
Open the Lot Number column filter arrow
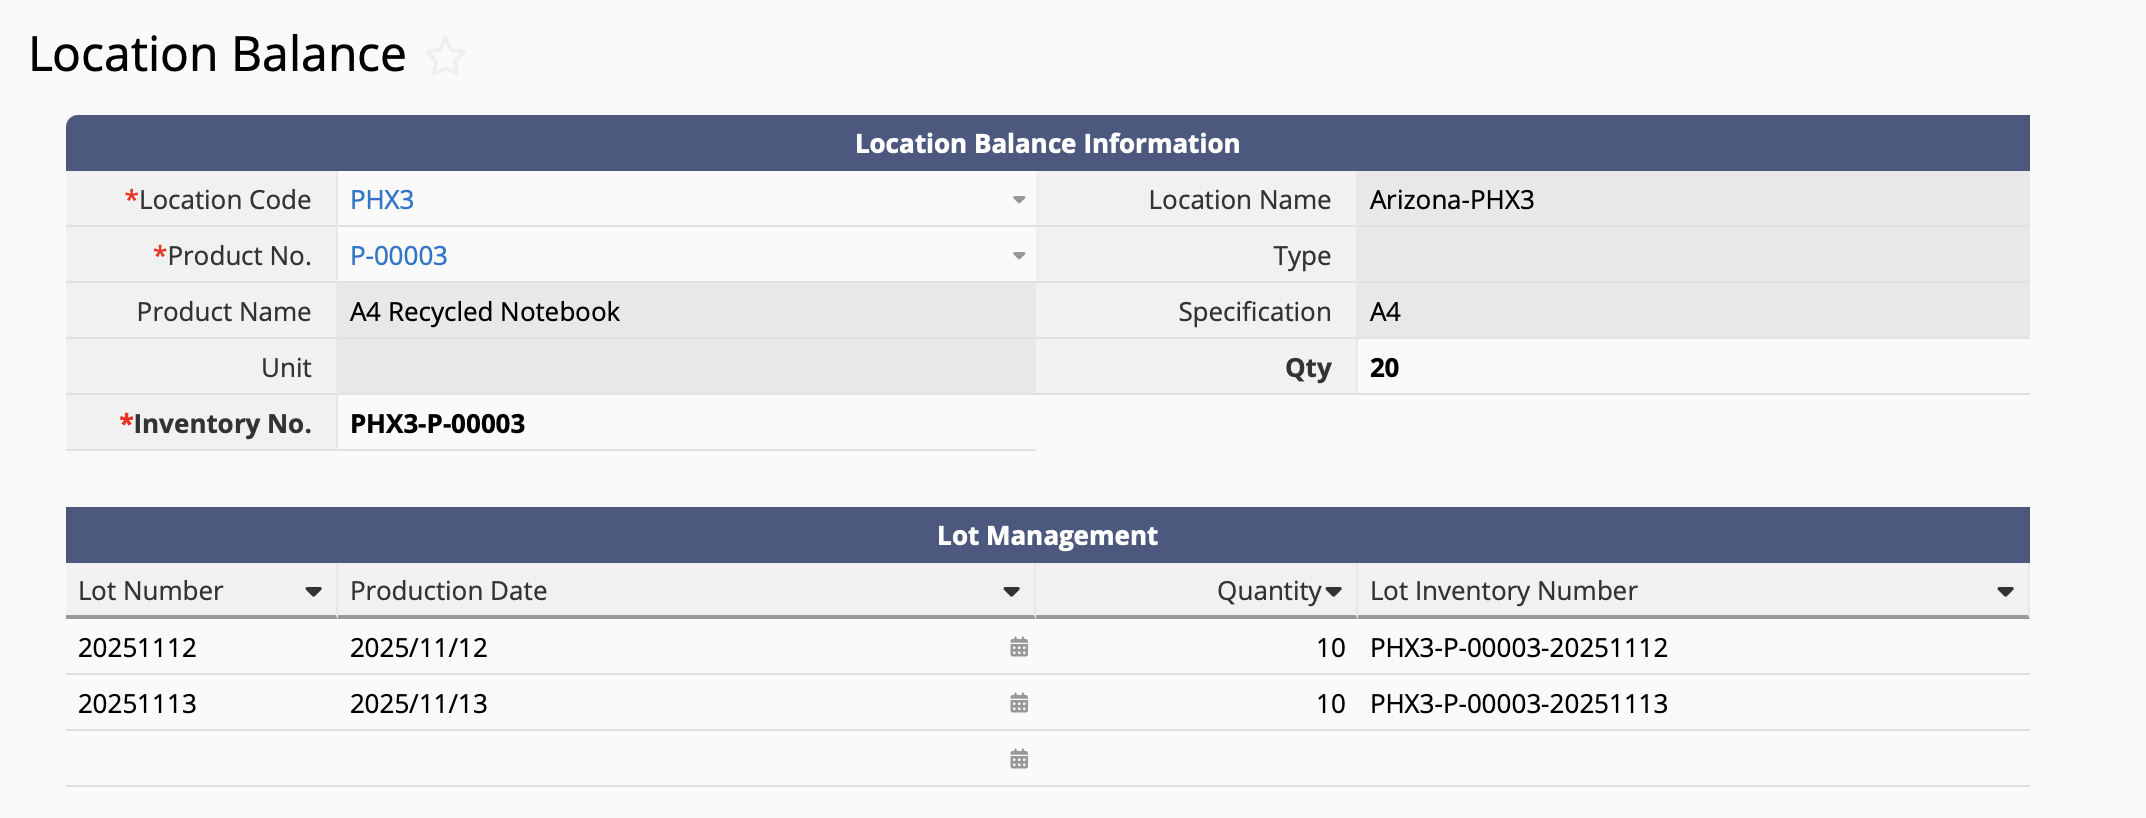313,592
